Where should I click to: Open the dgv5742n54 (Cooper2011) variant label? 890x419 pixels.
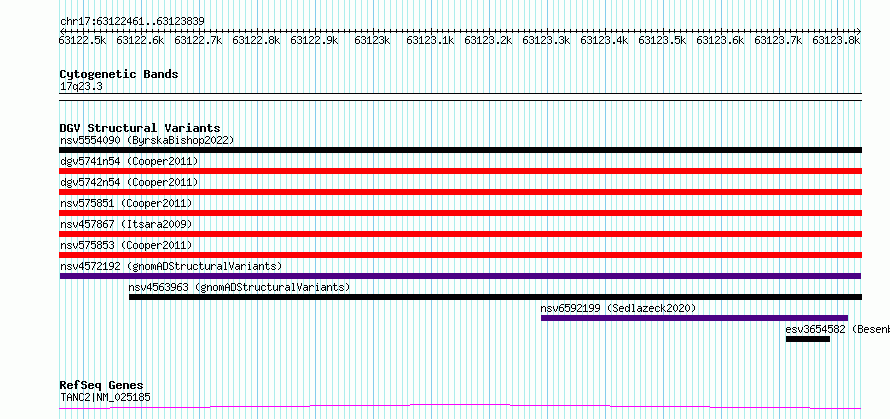coord(129,182)
